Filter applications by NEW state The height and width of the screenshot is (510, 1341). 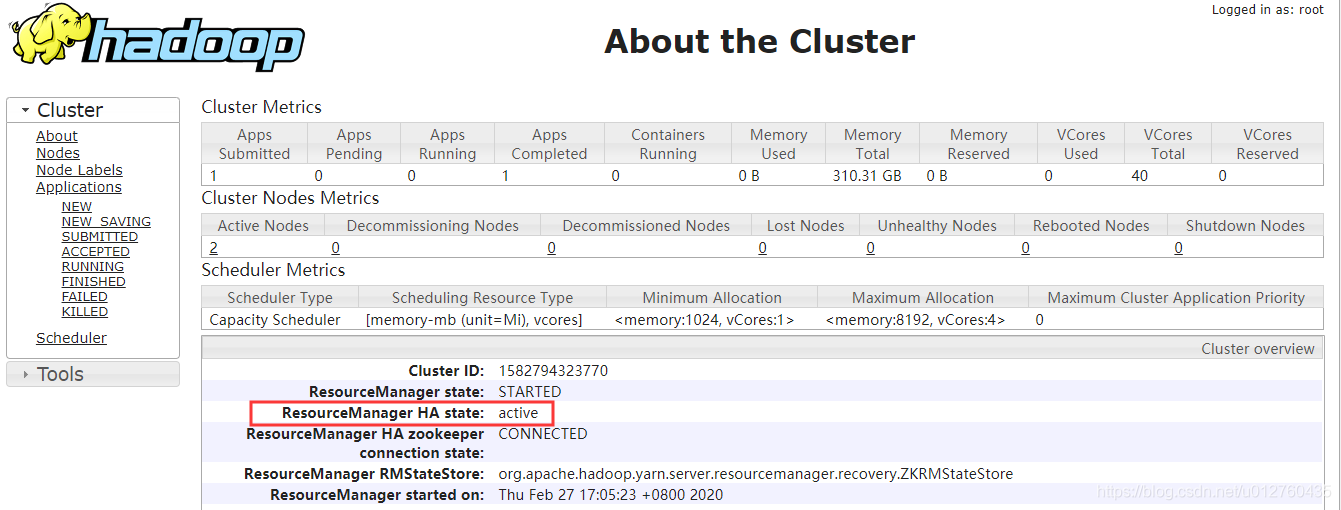point(77,207)
